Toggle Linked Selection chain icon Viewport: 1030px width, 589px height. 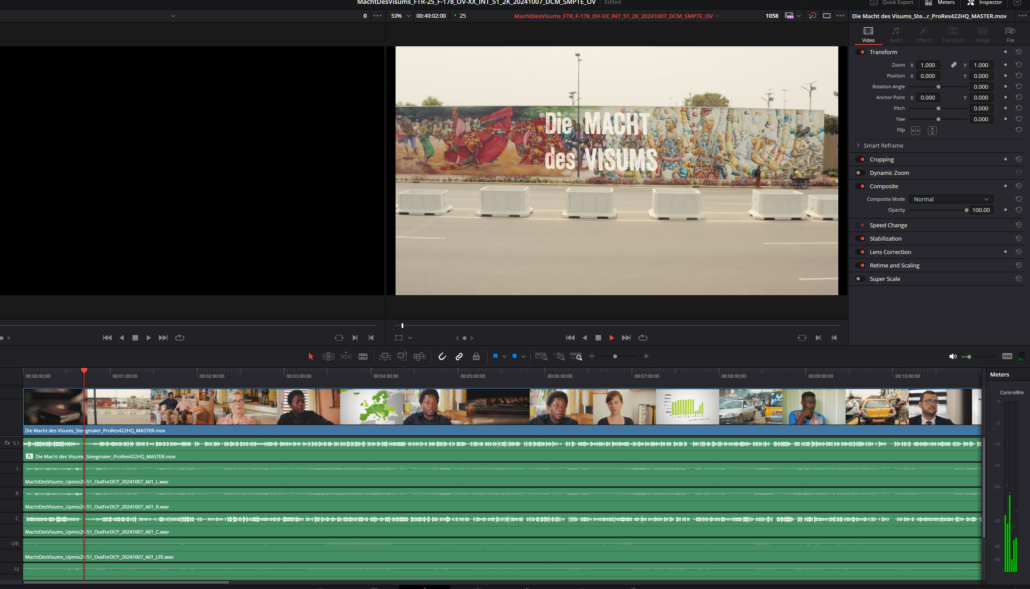click(x=459, y=357)
